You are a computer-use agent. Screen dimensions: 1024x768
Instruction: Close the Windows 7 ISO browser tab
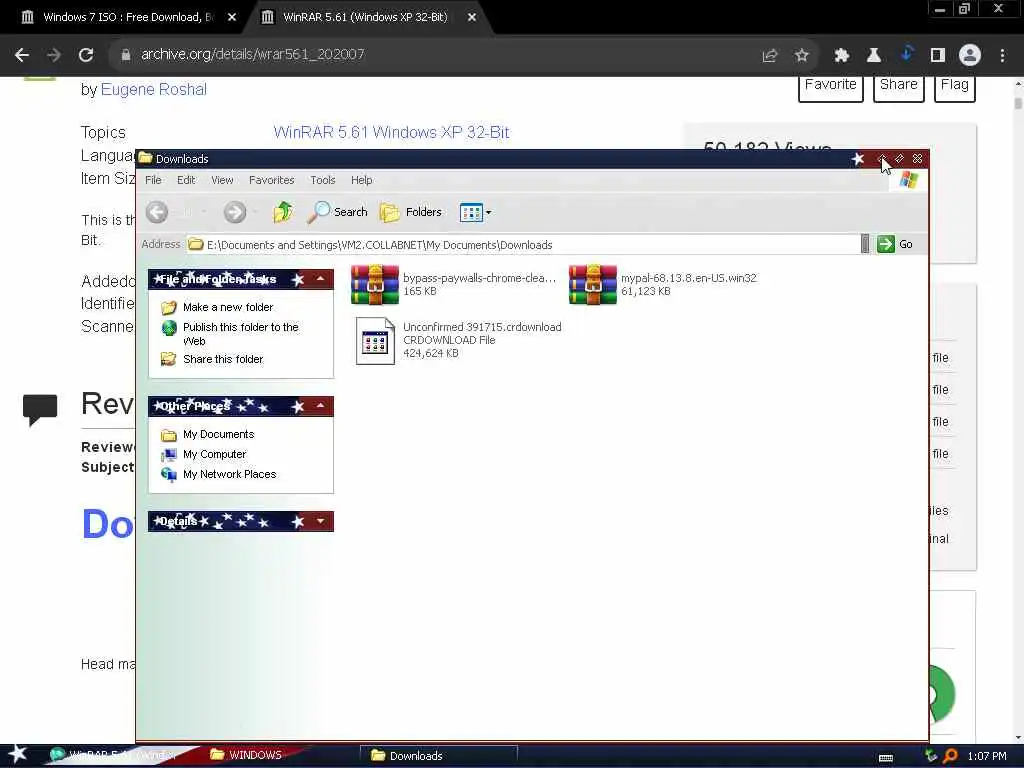tap(232, 18)
